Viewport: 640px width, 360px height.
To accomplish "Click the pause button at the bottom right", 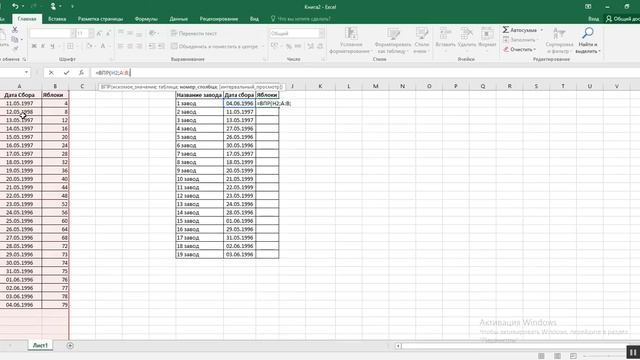I will click(633, 352).
